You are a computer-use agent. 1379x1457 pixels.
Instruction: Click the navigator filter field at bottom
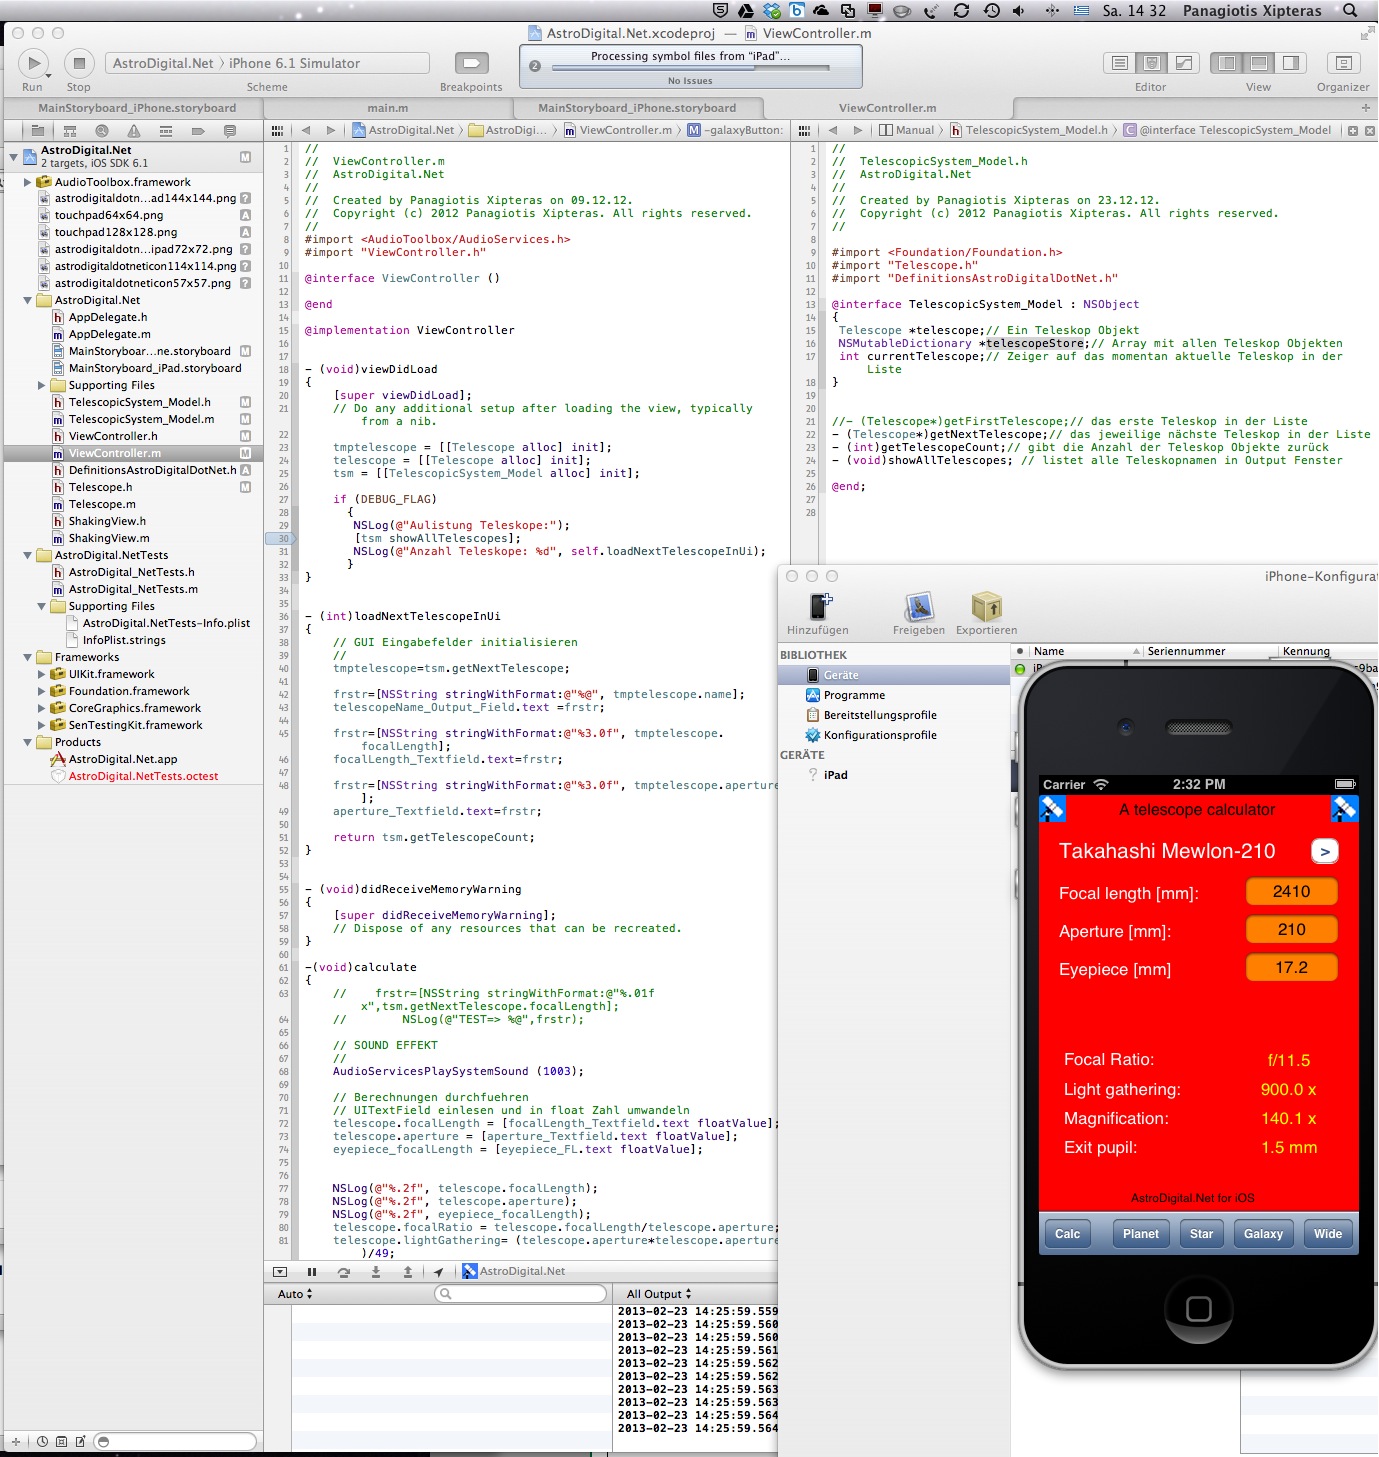(175, 1441)
